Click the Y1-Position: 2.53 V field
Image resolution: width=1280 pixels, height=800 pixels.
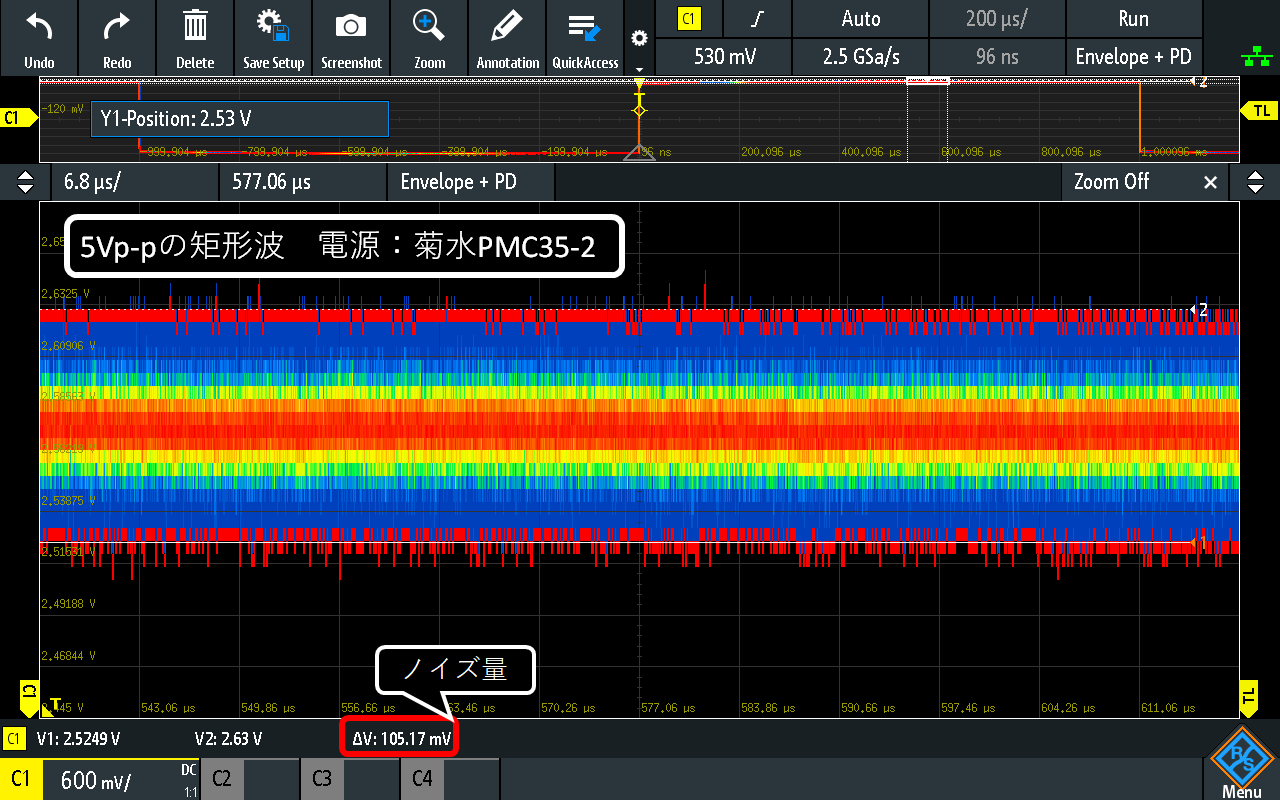239,119
